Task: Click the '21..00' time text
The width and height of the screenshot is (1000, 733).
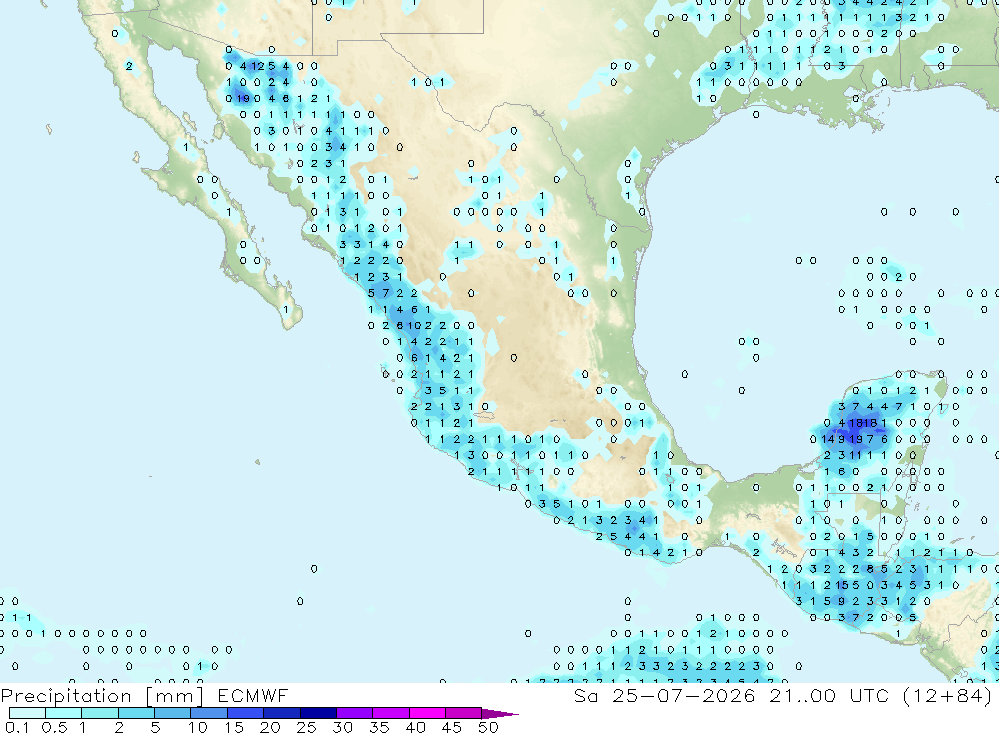Action: (802, 695)
